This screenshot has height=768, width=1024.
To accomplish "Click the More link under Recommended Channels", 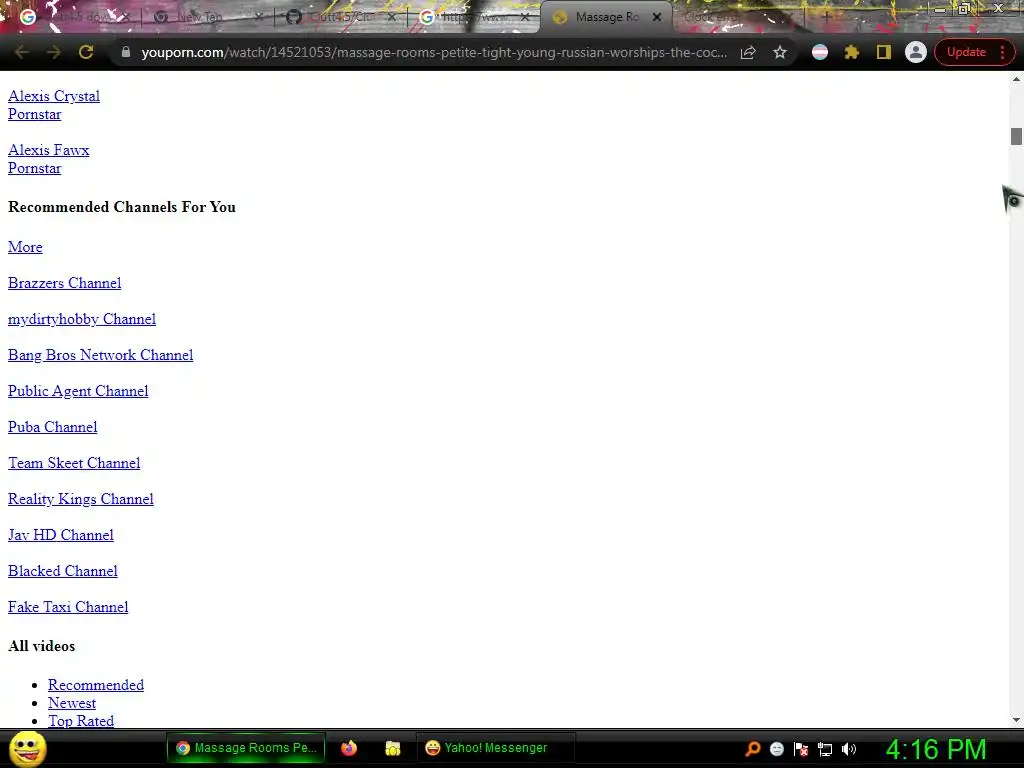I will [x=25, y=247].
